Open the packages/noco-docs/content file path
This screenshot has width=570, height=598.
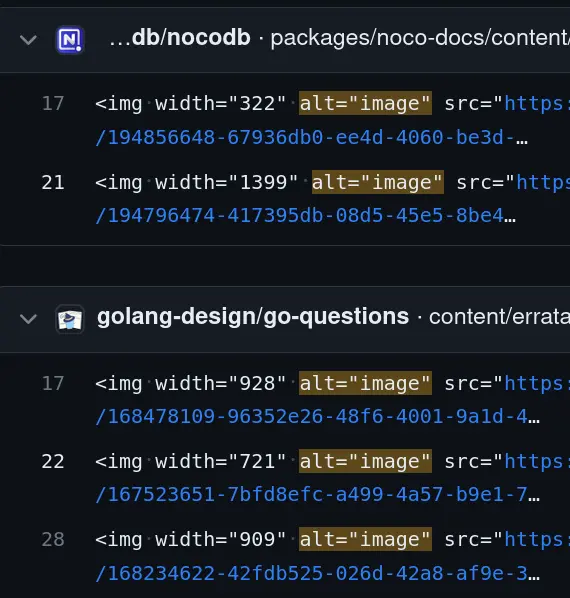(x=420, y=38)
